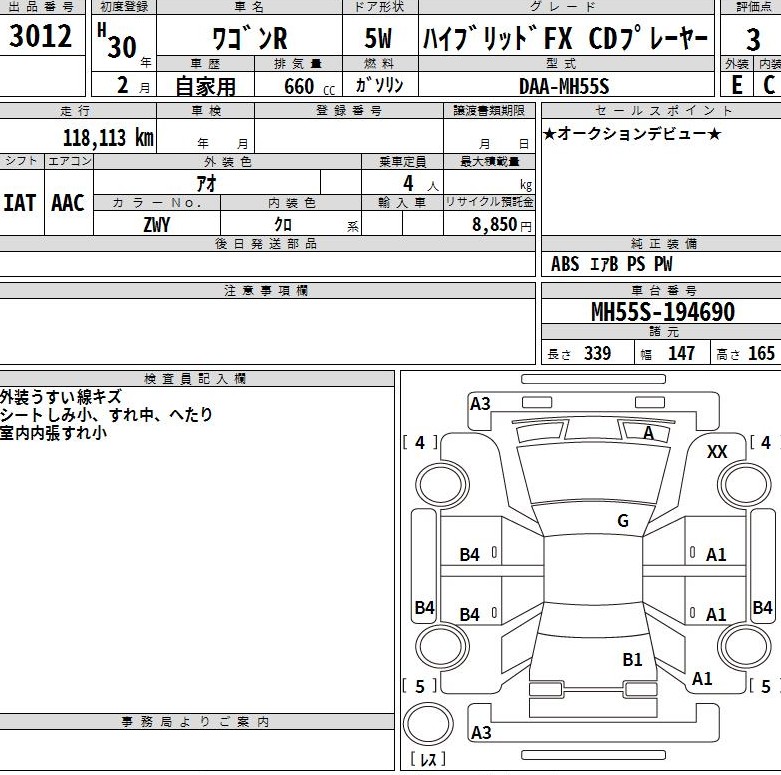
Task: Select the A1 mark on the rear right quarter
Action: click(702, 678)
